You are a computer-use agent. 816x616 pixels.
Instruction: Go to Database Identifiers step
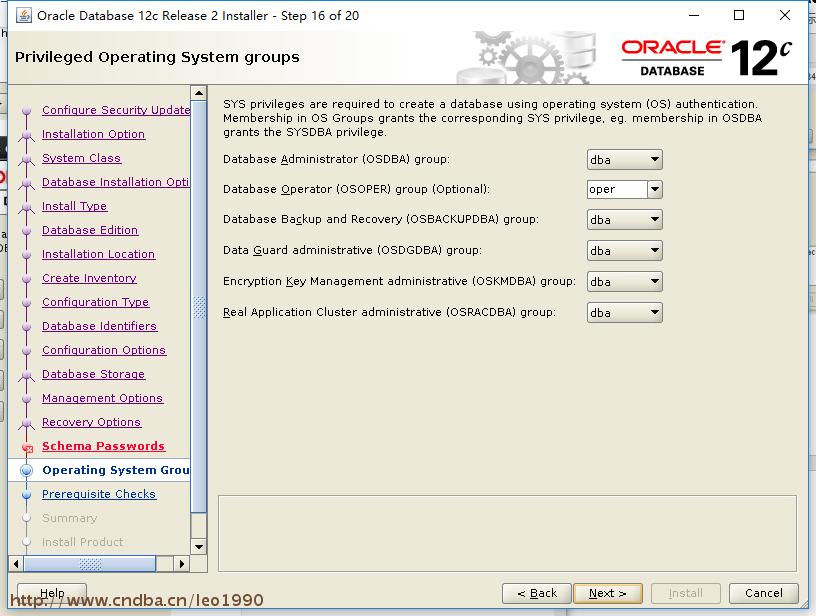pyautogui.click(x=99, y=326)
